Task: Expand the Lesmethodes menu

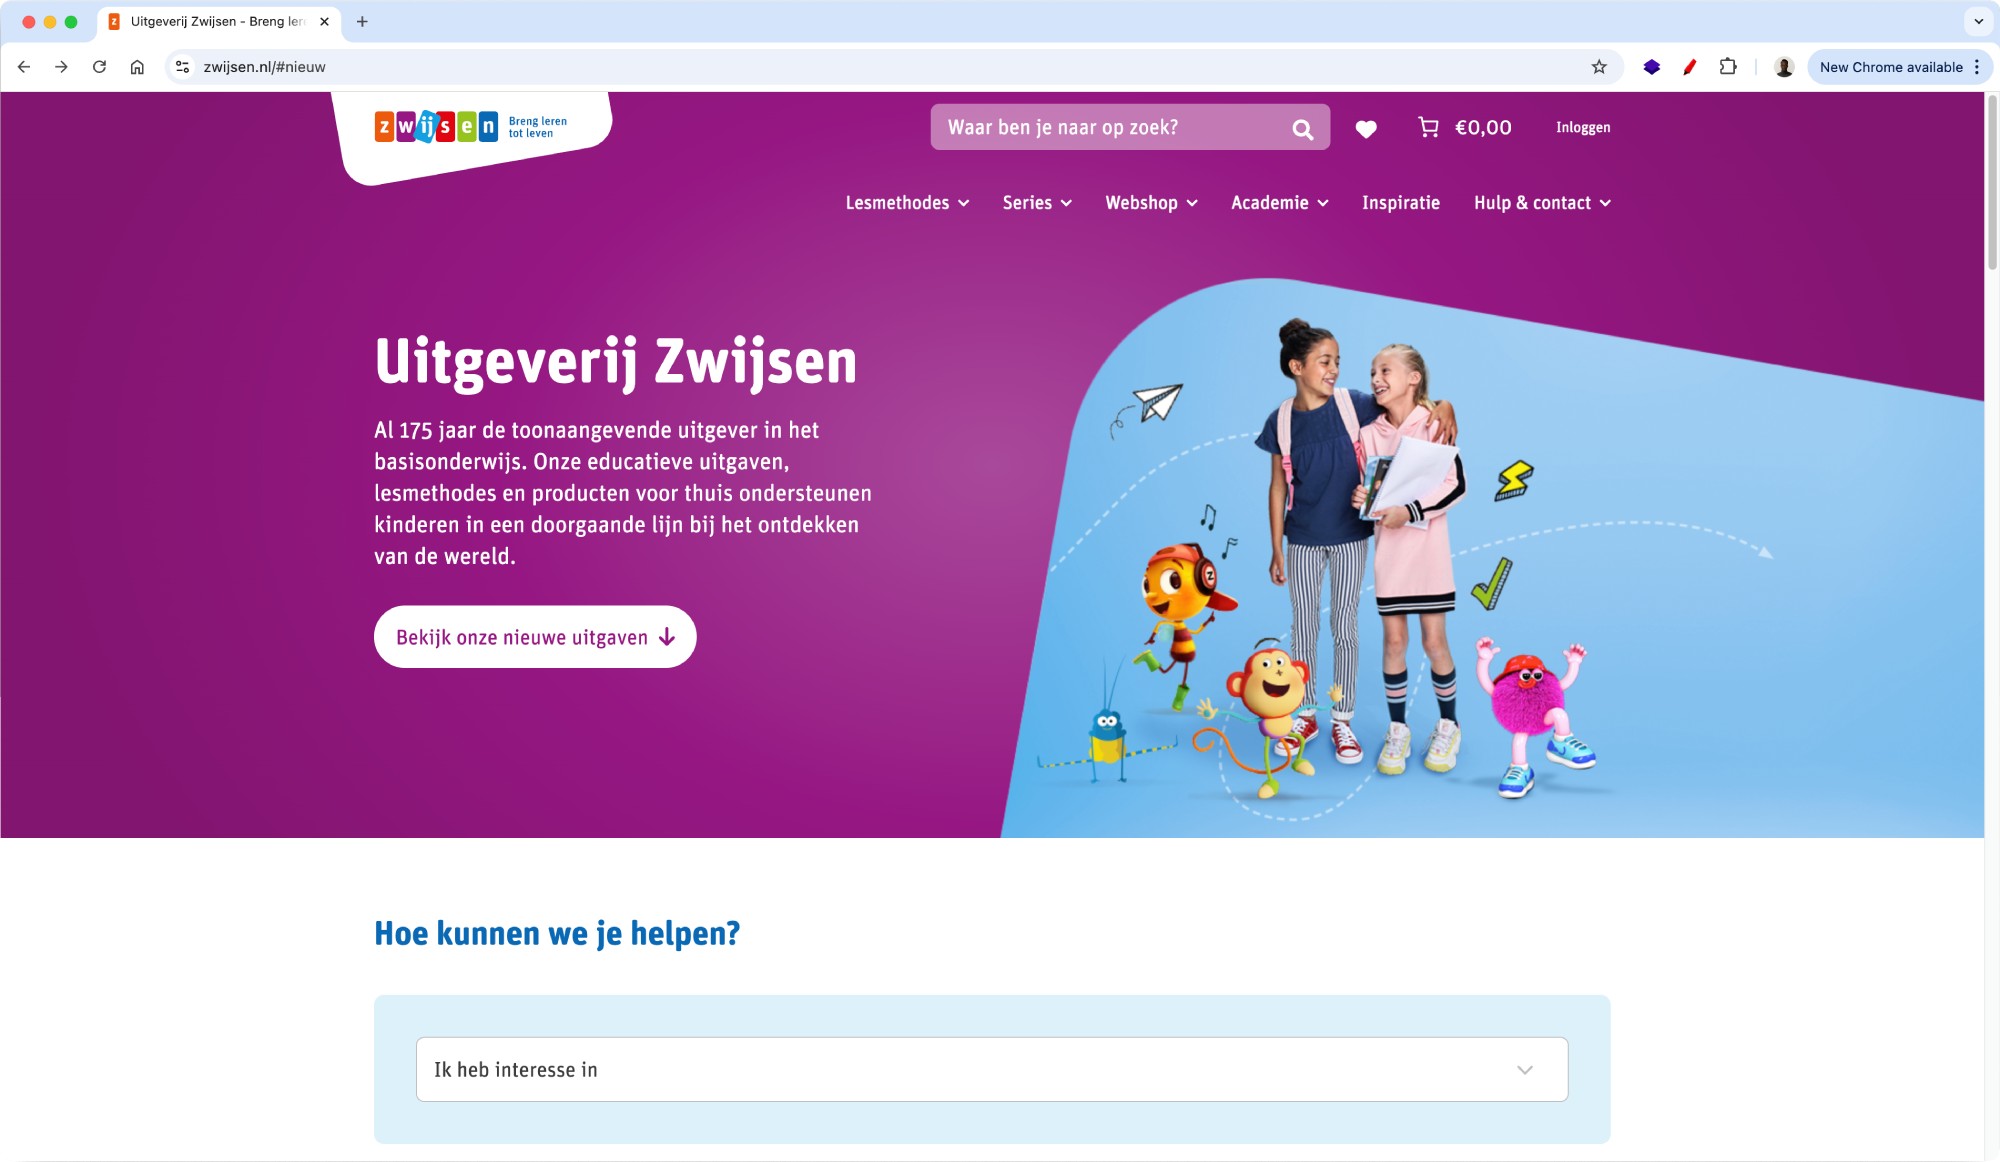Action: tap(907, 203)
